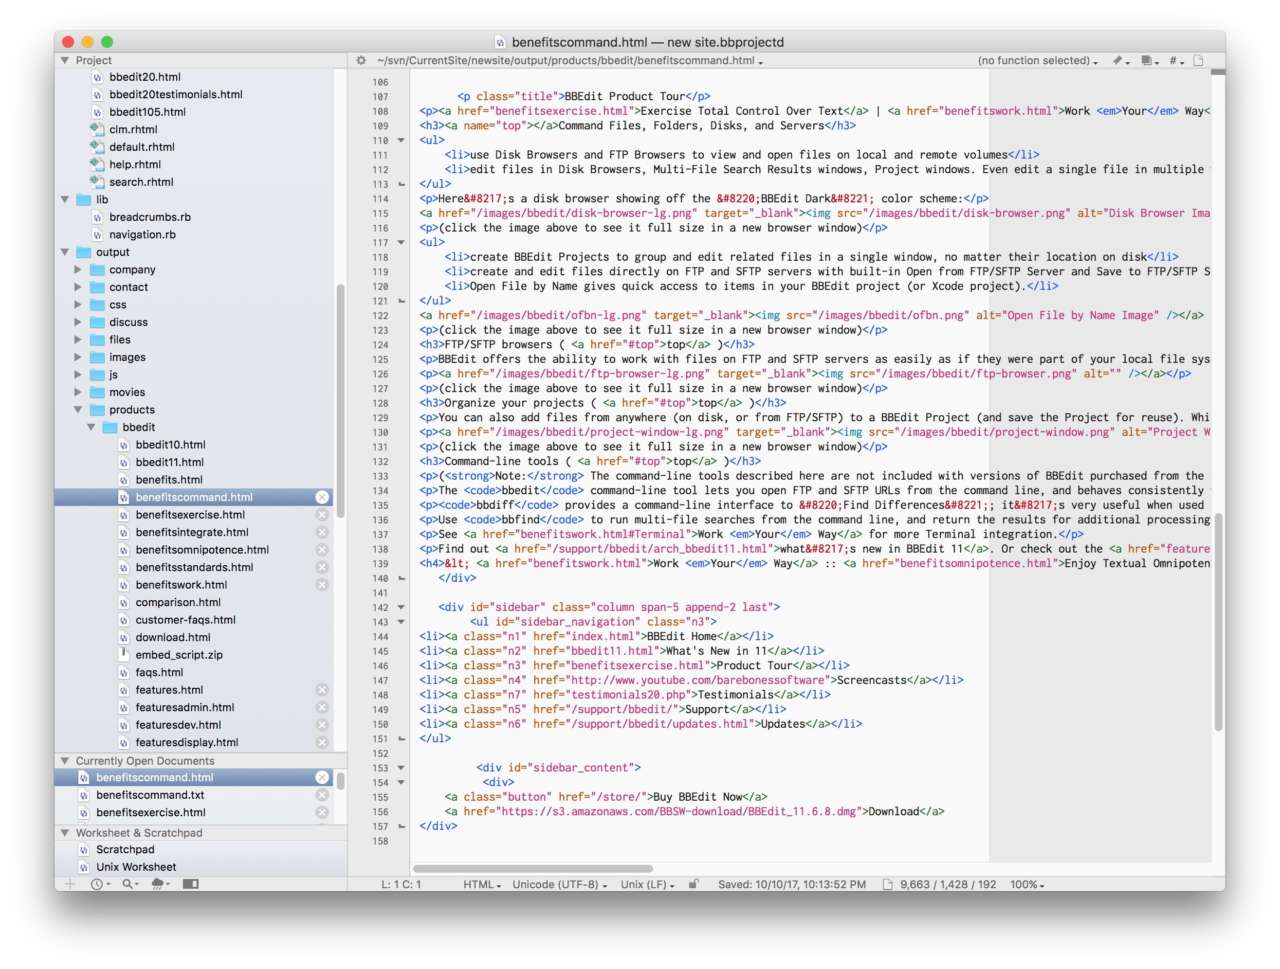Expand the company folder
Image resolution: width=1280 pixels, height=969 pixels.
[x=78, y=270]
